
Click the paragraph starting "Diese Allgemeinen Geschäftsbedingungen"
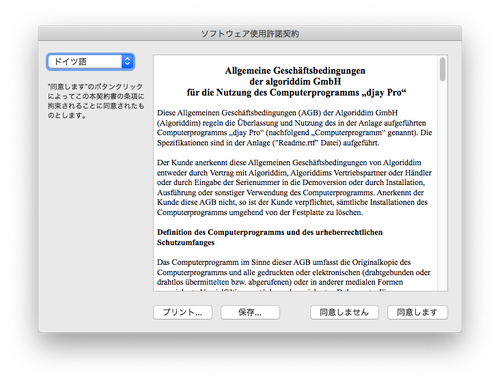tap(295, 128)
